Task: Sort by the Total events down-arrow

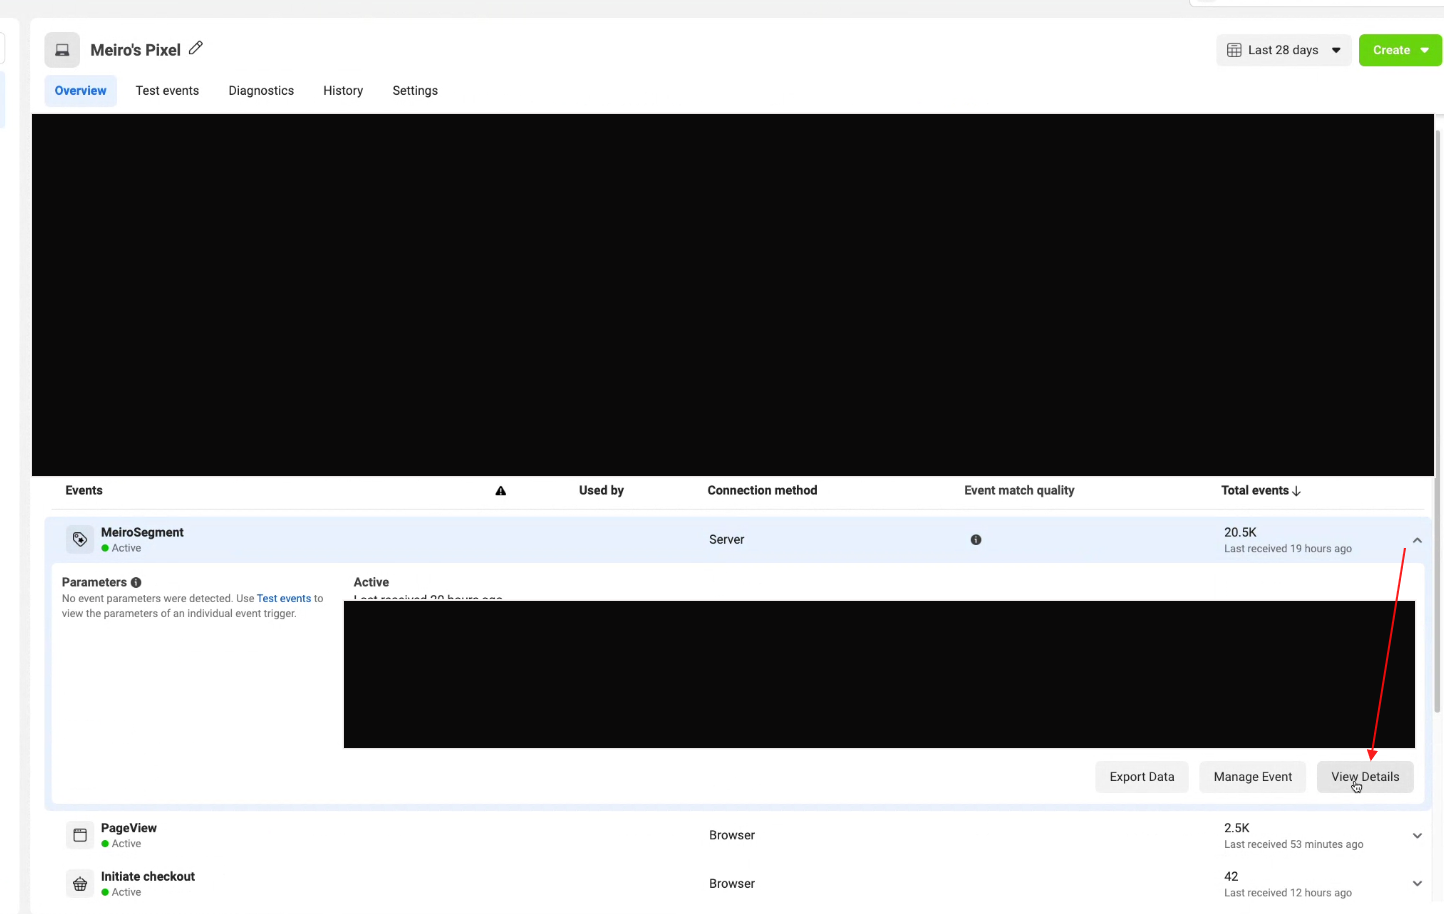Action: point(1297,491)
